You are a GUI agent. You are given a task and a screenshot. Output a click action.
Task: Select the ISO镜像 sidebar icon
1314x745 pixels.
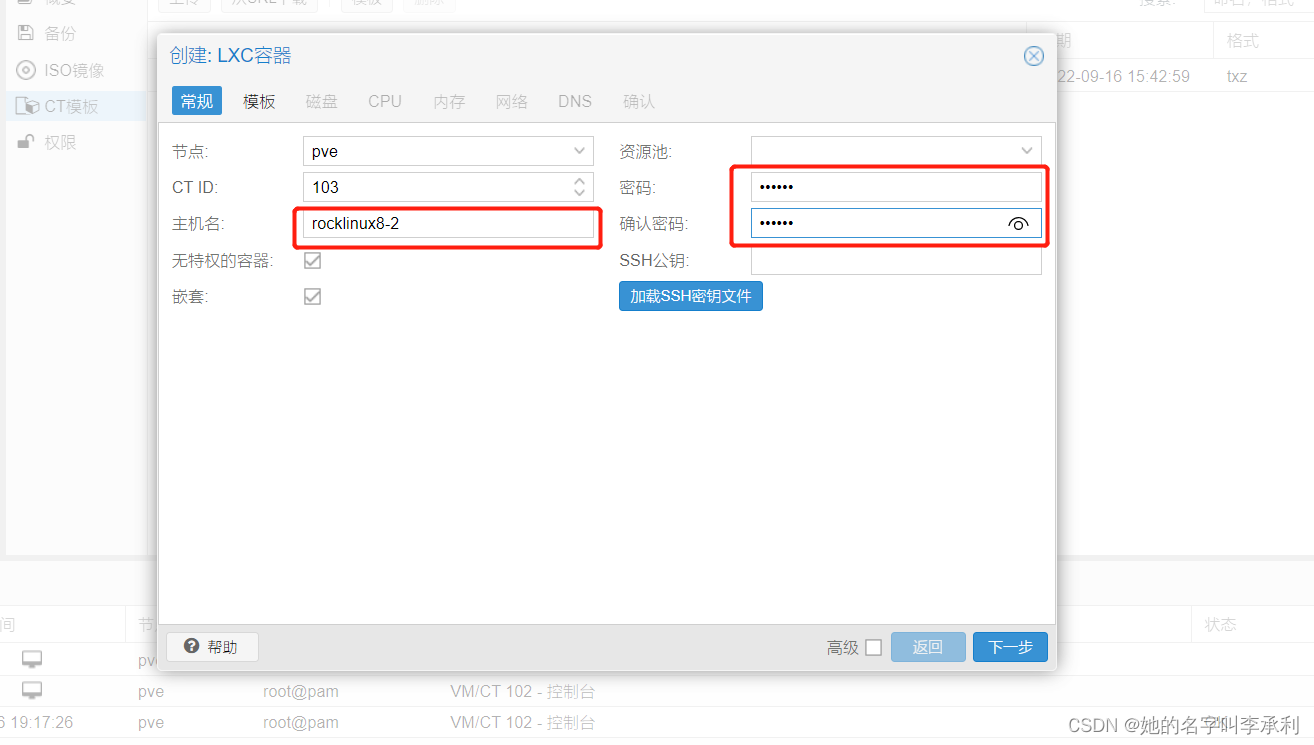click(25, 70)
